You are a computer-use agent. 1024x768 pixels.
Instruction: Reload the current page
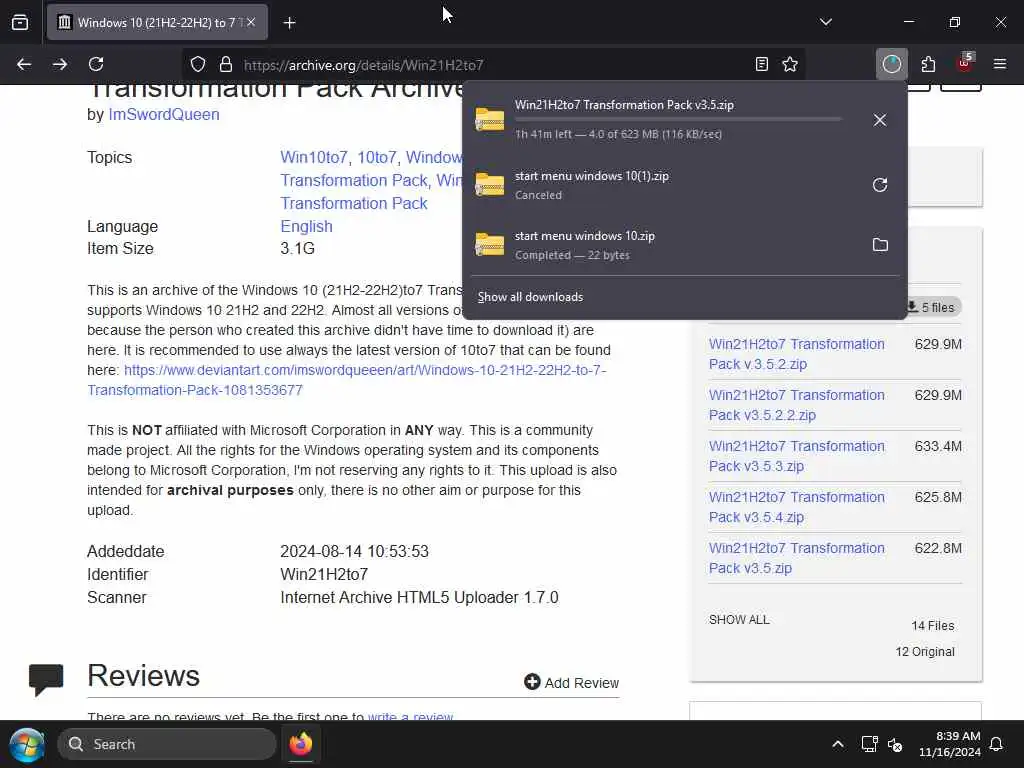pyautogui.click(x=96, y=65)
